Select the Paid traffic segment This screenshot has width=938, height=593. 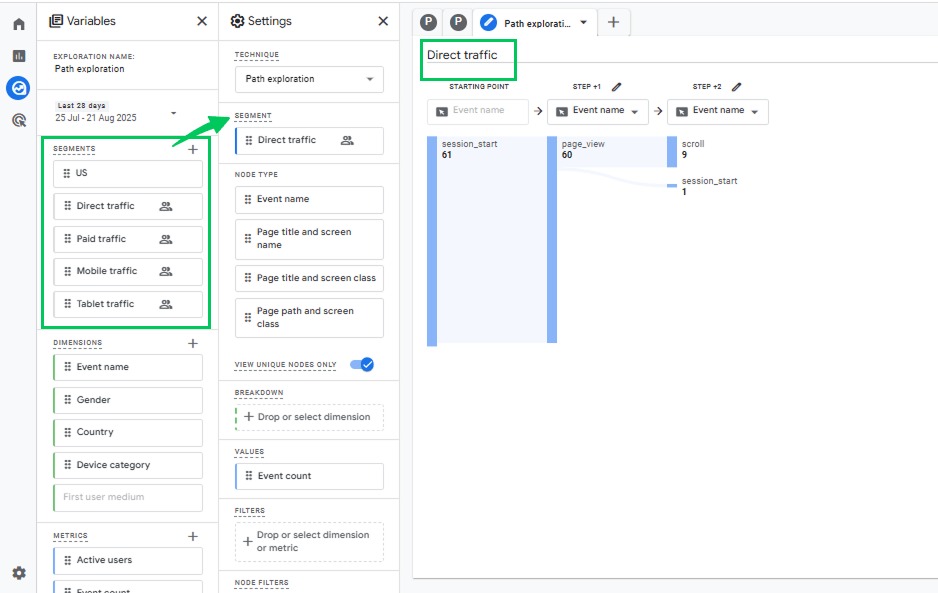pyautogui.click(x=128, y=239)
